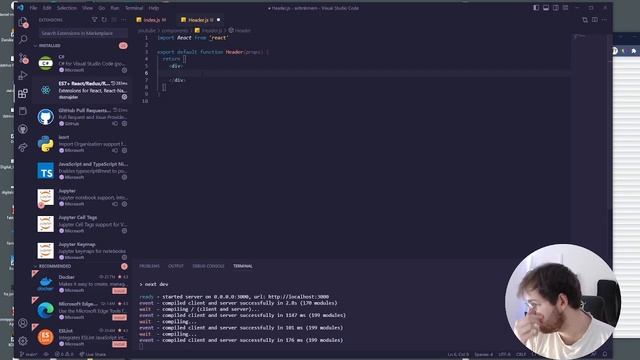Open the GitHub view in activity bar
Screen dimensions: 640x360
(x=23, y=129)
